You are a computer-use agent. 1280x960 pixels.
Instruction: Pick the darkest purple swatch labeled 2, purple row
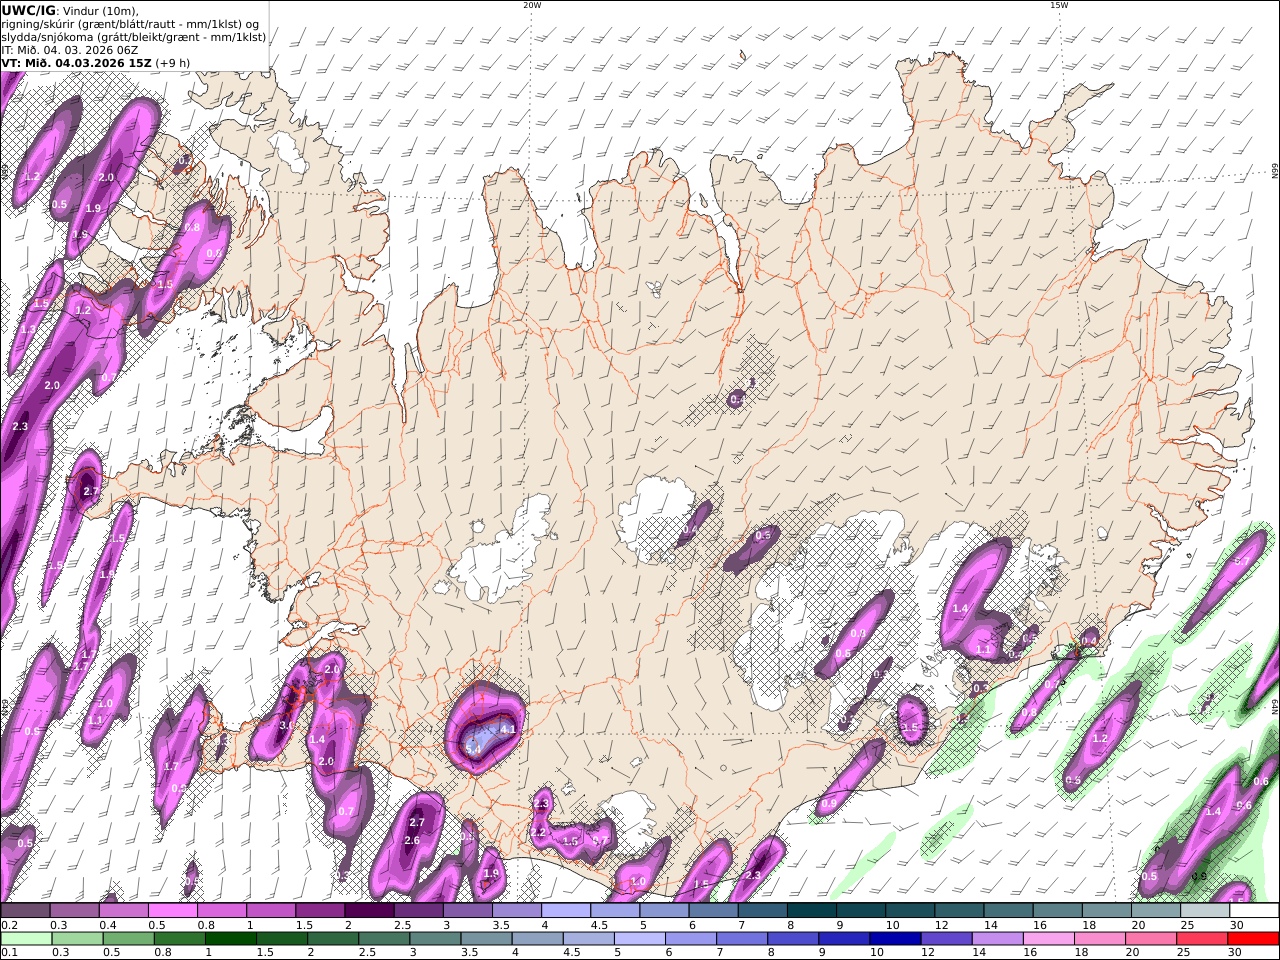pyautogui.click(x=369, y=910)
